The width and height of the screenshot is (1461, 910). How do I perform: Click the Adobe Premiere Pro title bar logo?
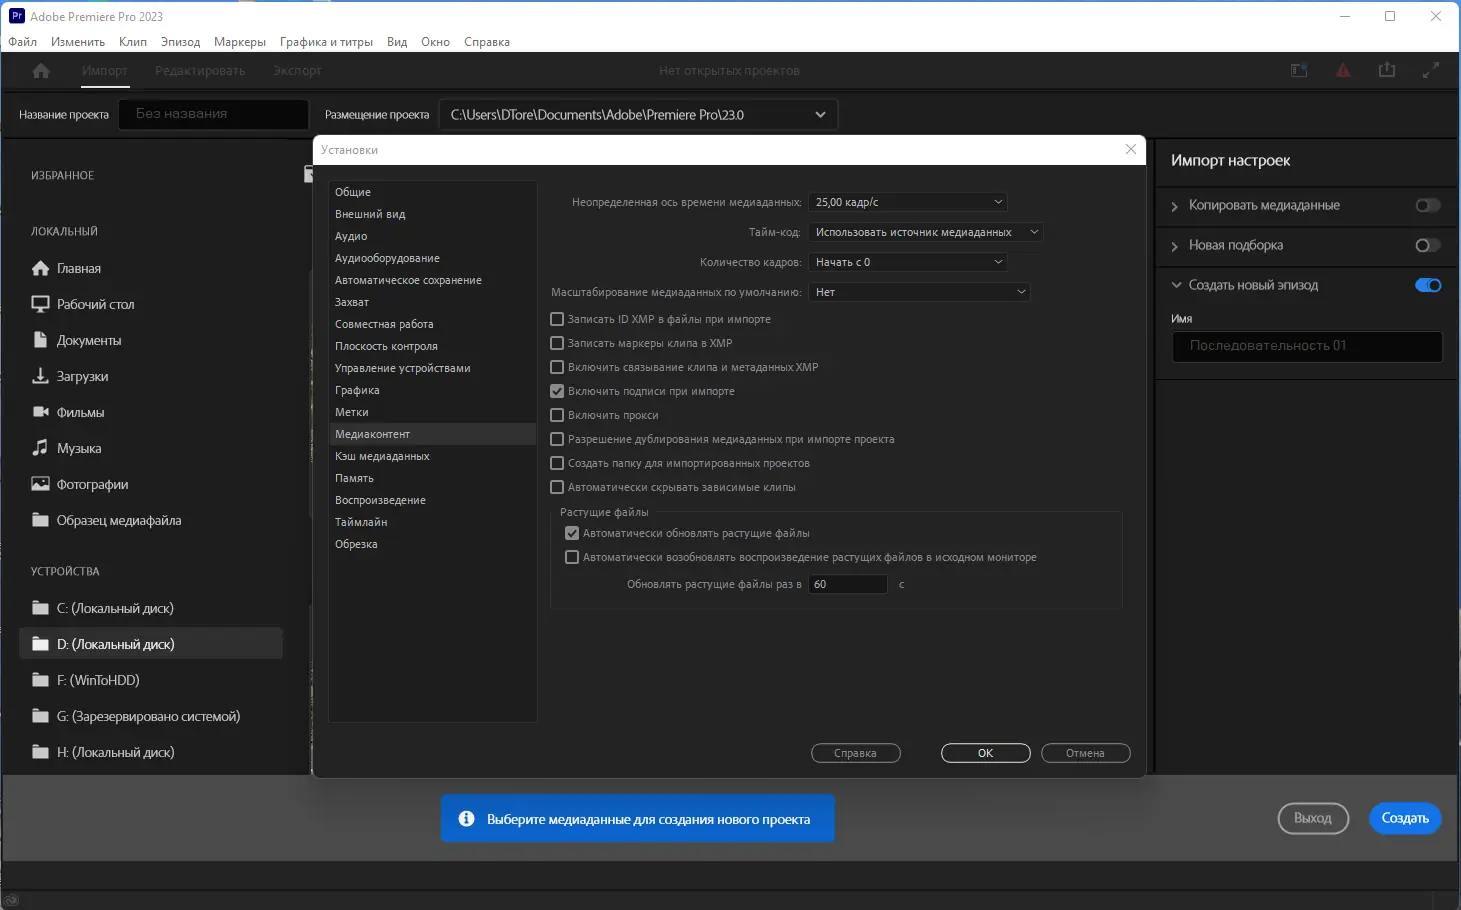pos(16,16)
